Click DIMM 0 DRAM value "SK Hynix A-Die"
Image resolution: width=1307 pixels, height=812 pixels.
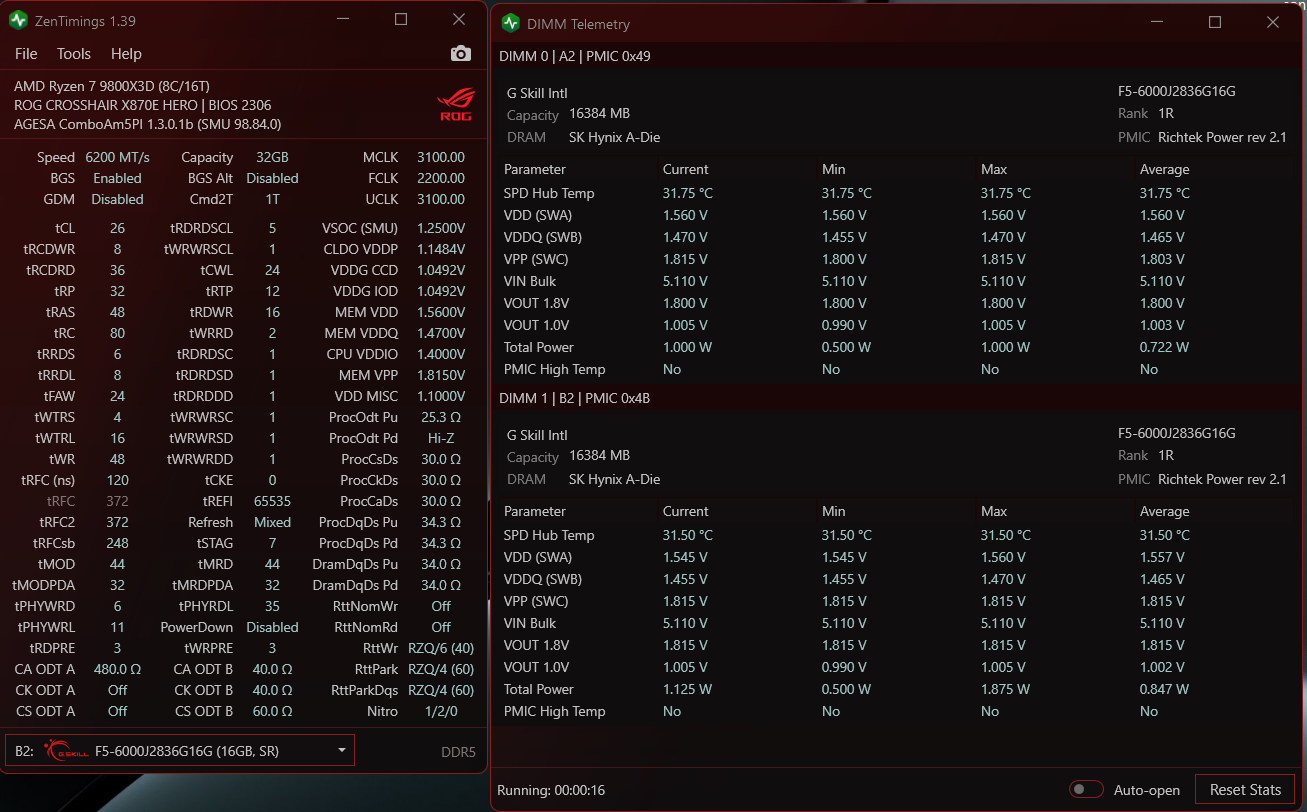tap(614, 137)
